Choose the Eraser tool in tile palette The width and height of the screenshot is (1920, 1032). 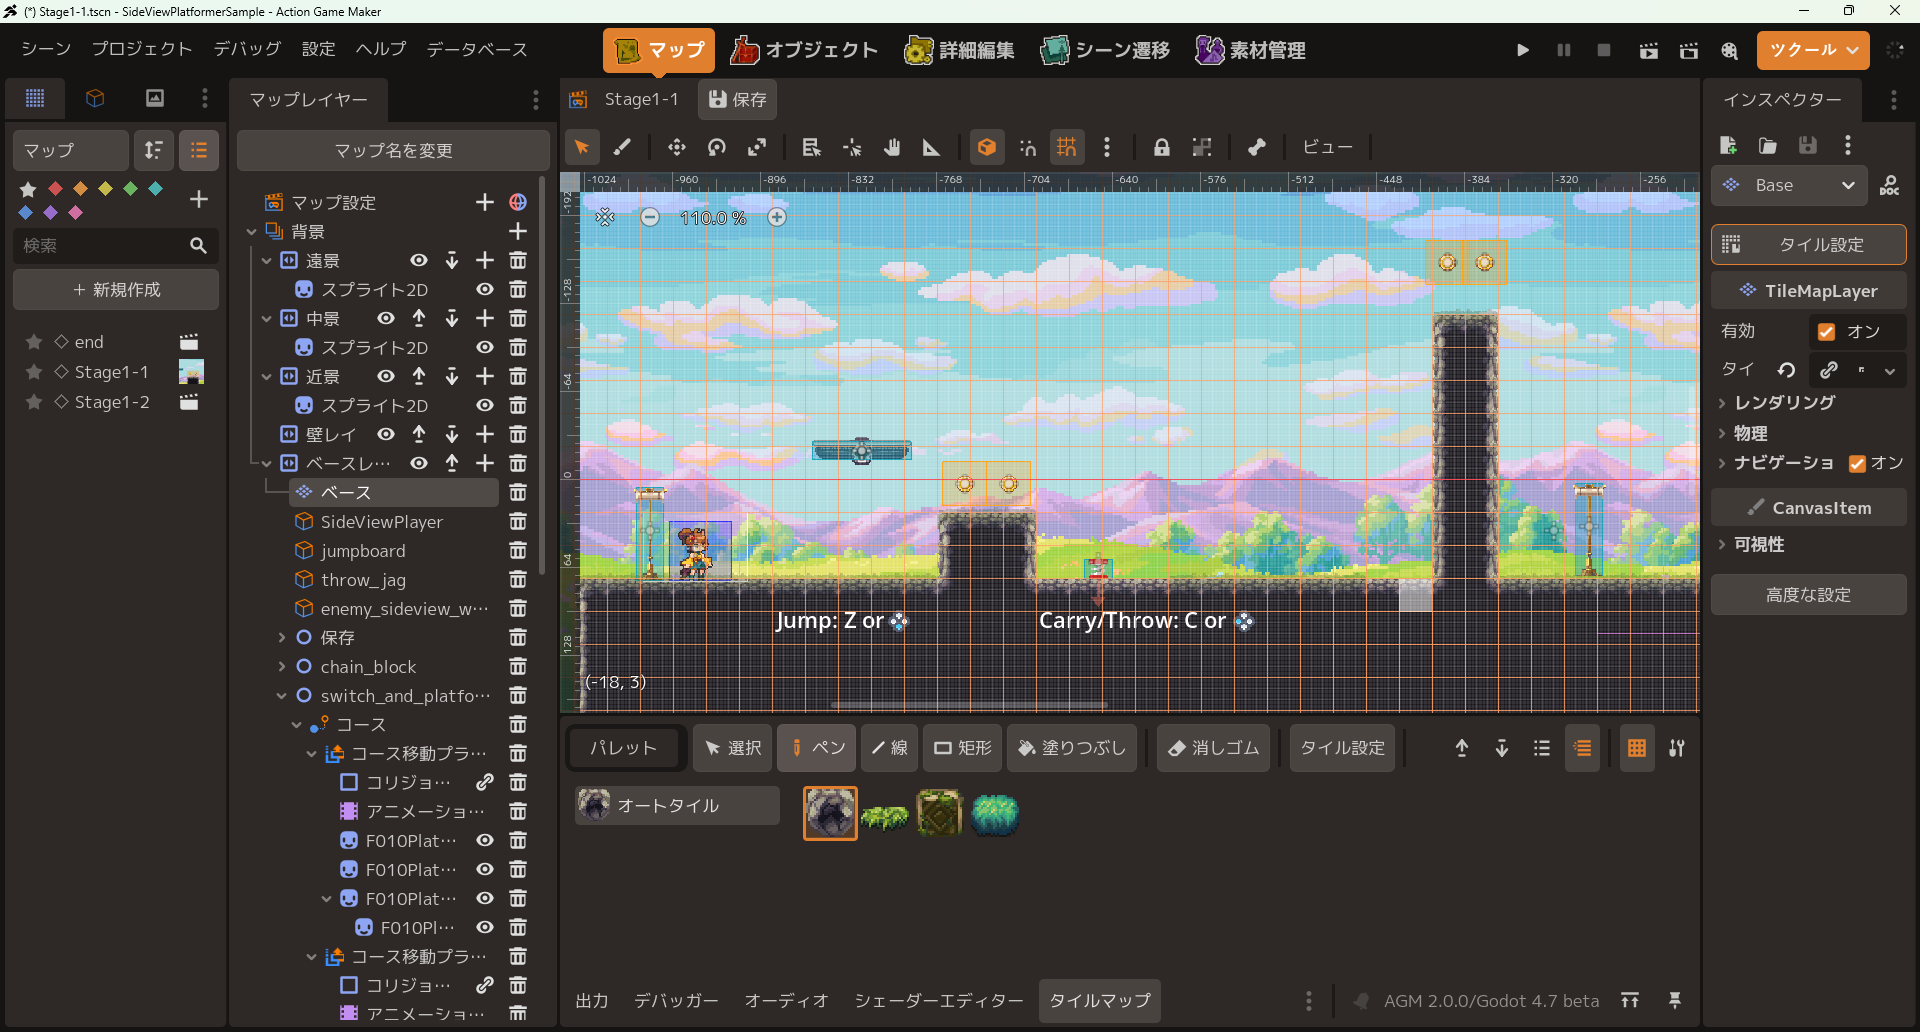[1213, 748]
